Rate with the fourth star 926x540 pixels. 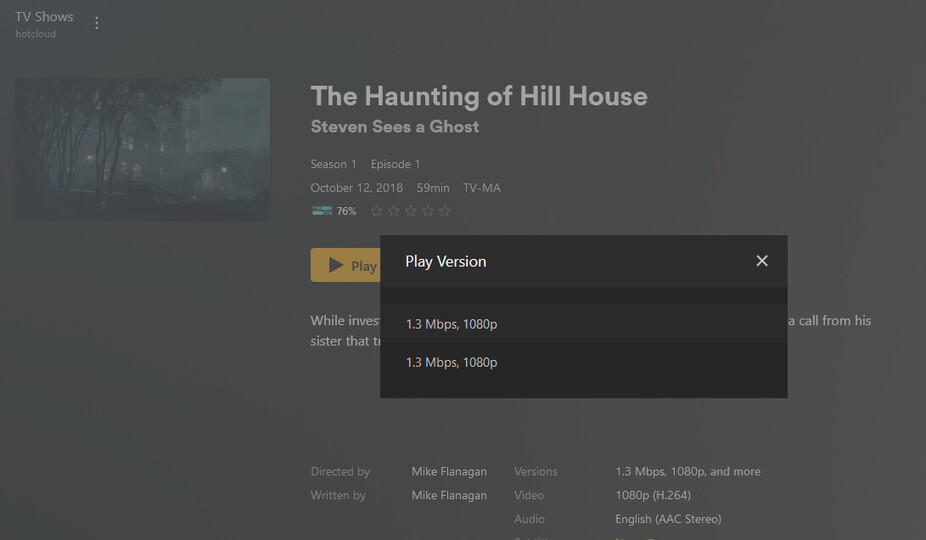click(428, 210)
